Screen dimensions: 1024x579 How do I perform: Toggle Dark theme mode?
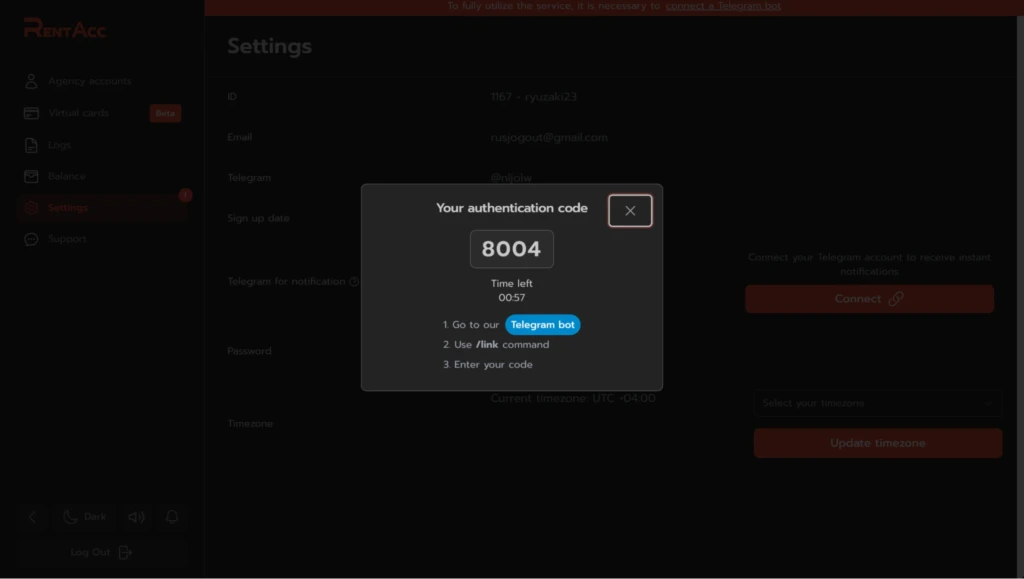tap(85, 517)
